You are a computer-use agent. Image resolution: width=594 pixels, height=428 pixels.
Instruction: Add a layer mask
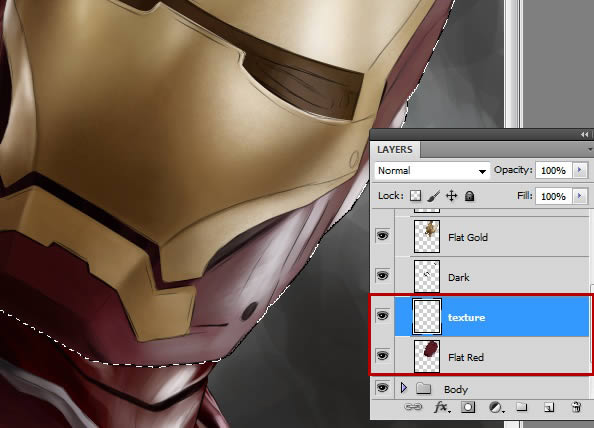point(468,407)
